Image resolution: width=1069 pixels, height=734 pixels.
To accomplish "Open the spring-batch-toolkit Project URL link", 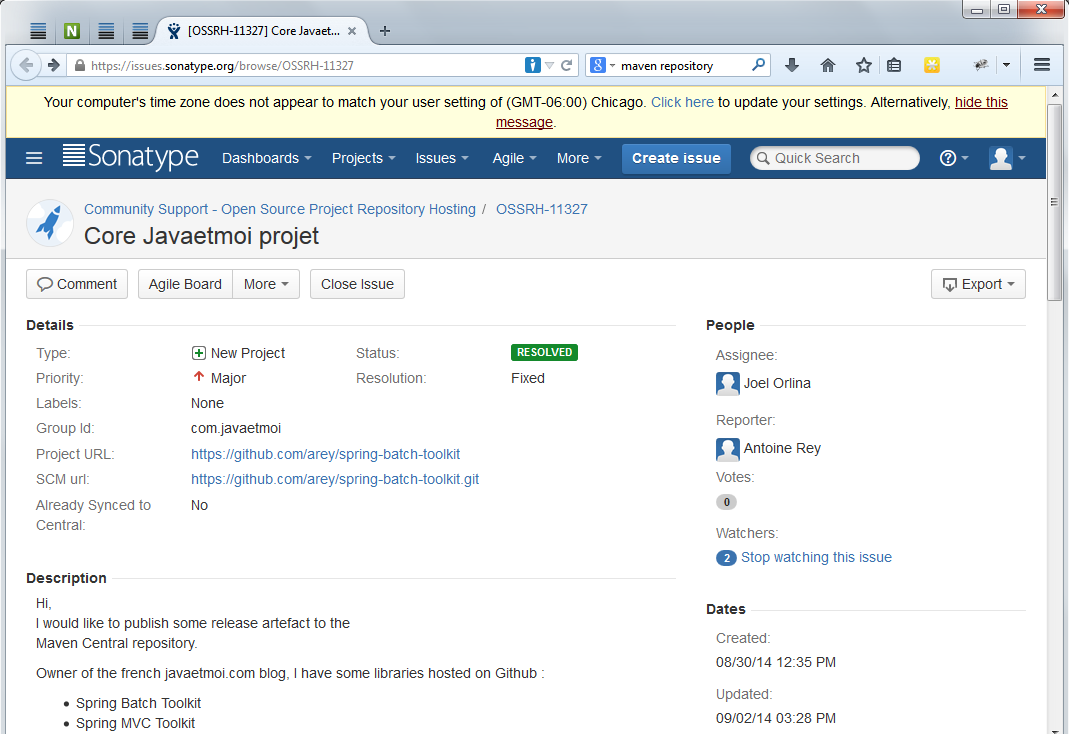I will [325, 454].
